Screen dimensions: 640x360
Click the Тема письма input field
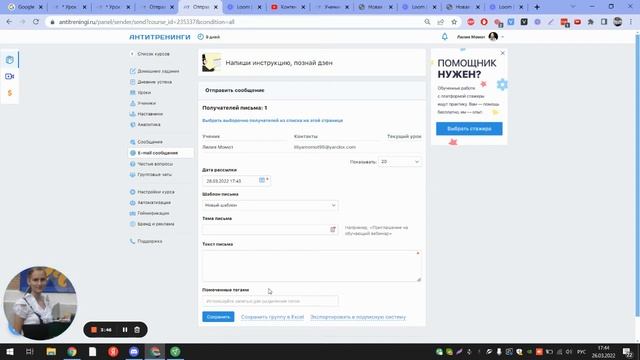pos(270,229)
